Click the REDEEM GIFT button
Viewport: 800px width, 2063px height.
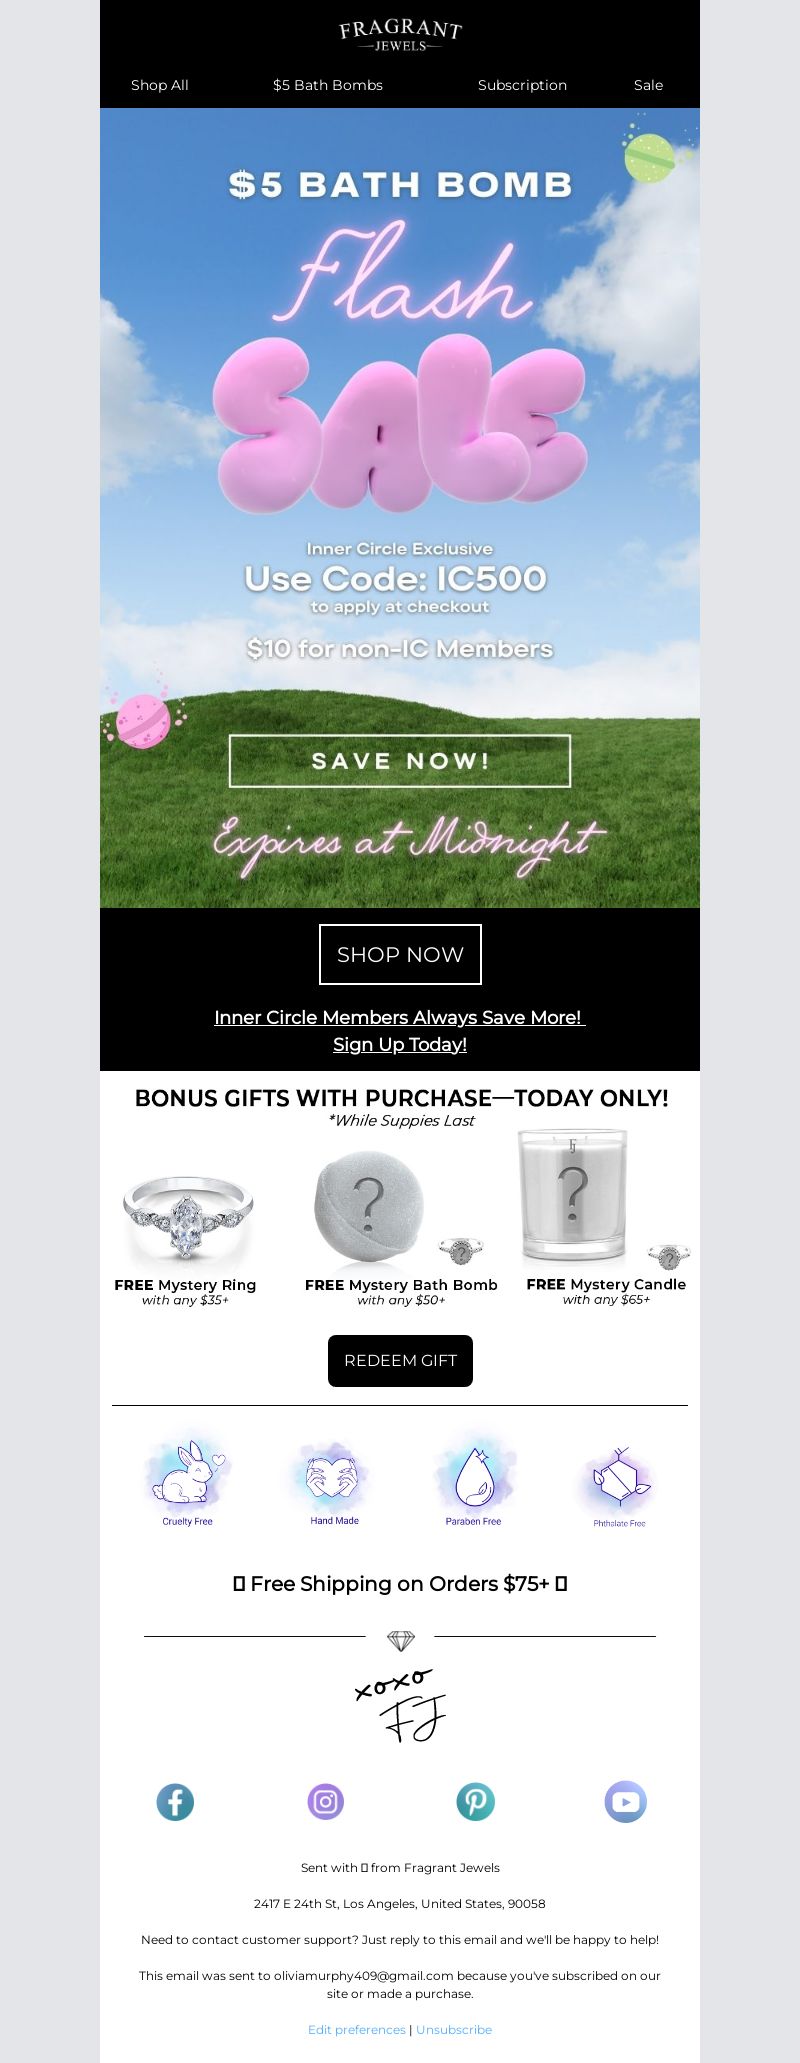[x=400, y=1360]
